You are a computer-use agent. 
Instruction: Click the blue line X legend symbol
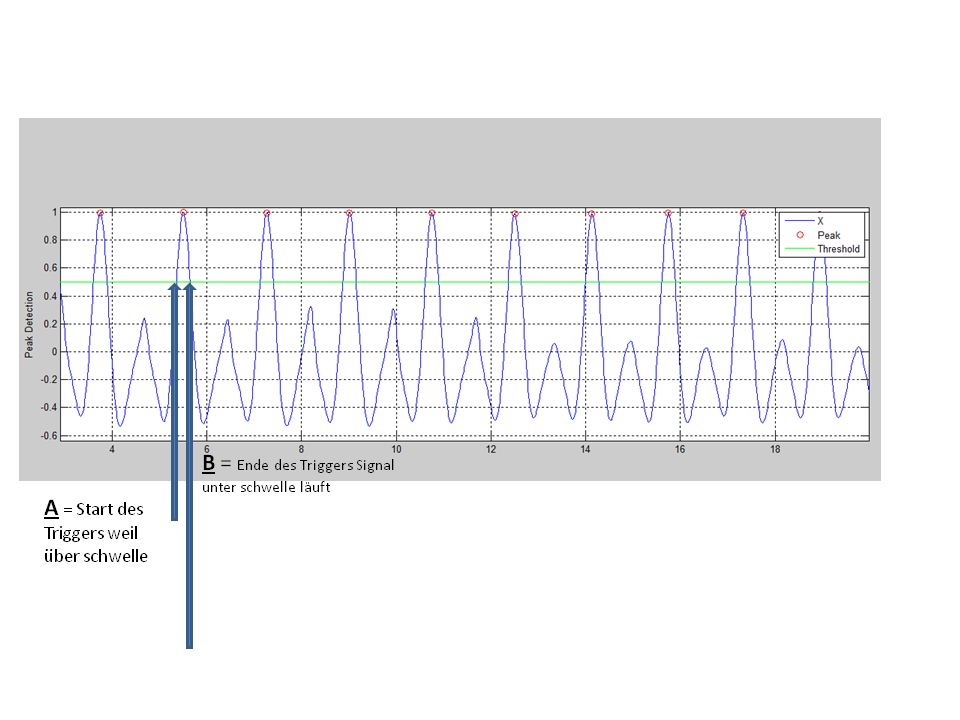click(x=798, y=221)
